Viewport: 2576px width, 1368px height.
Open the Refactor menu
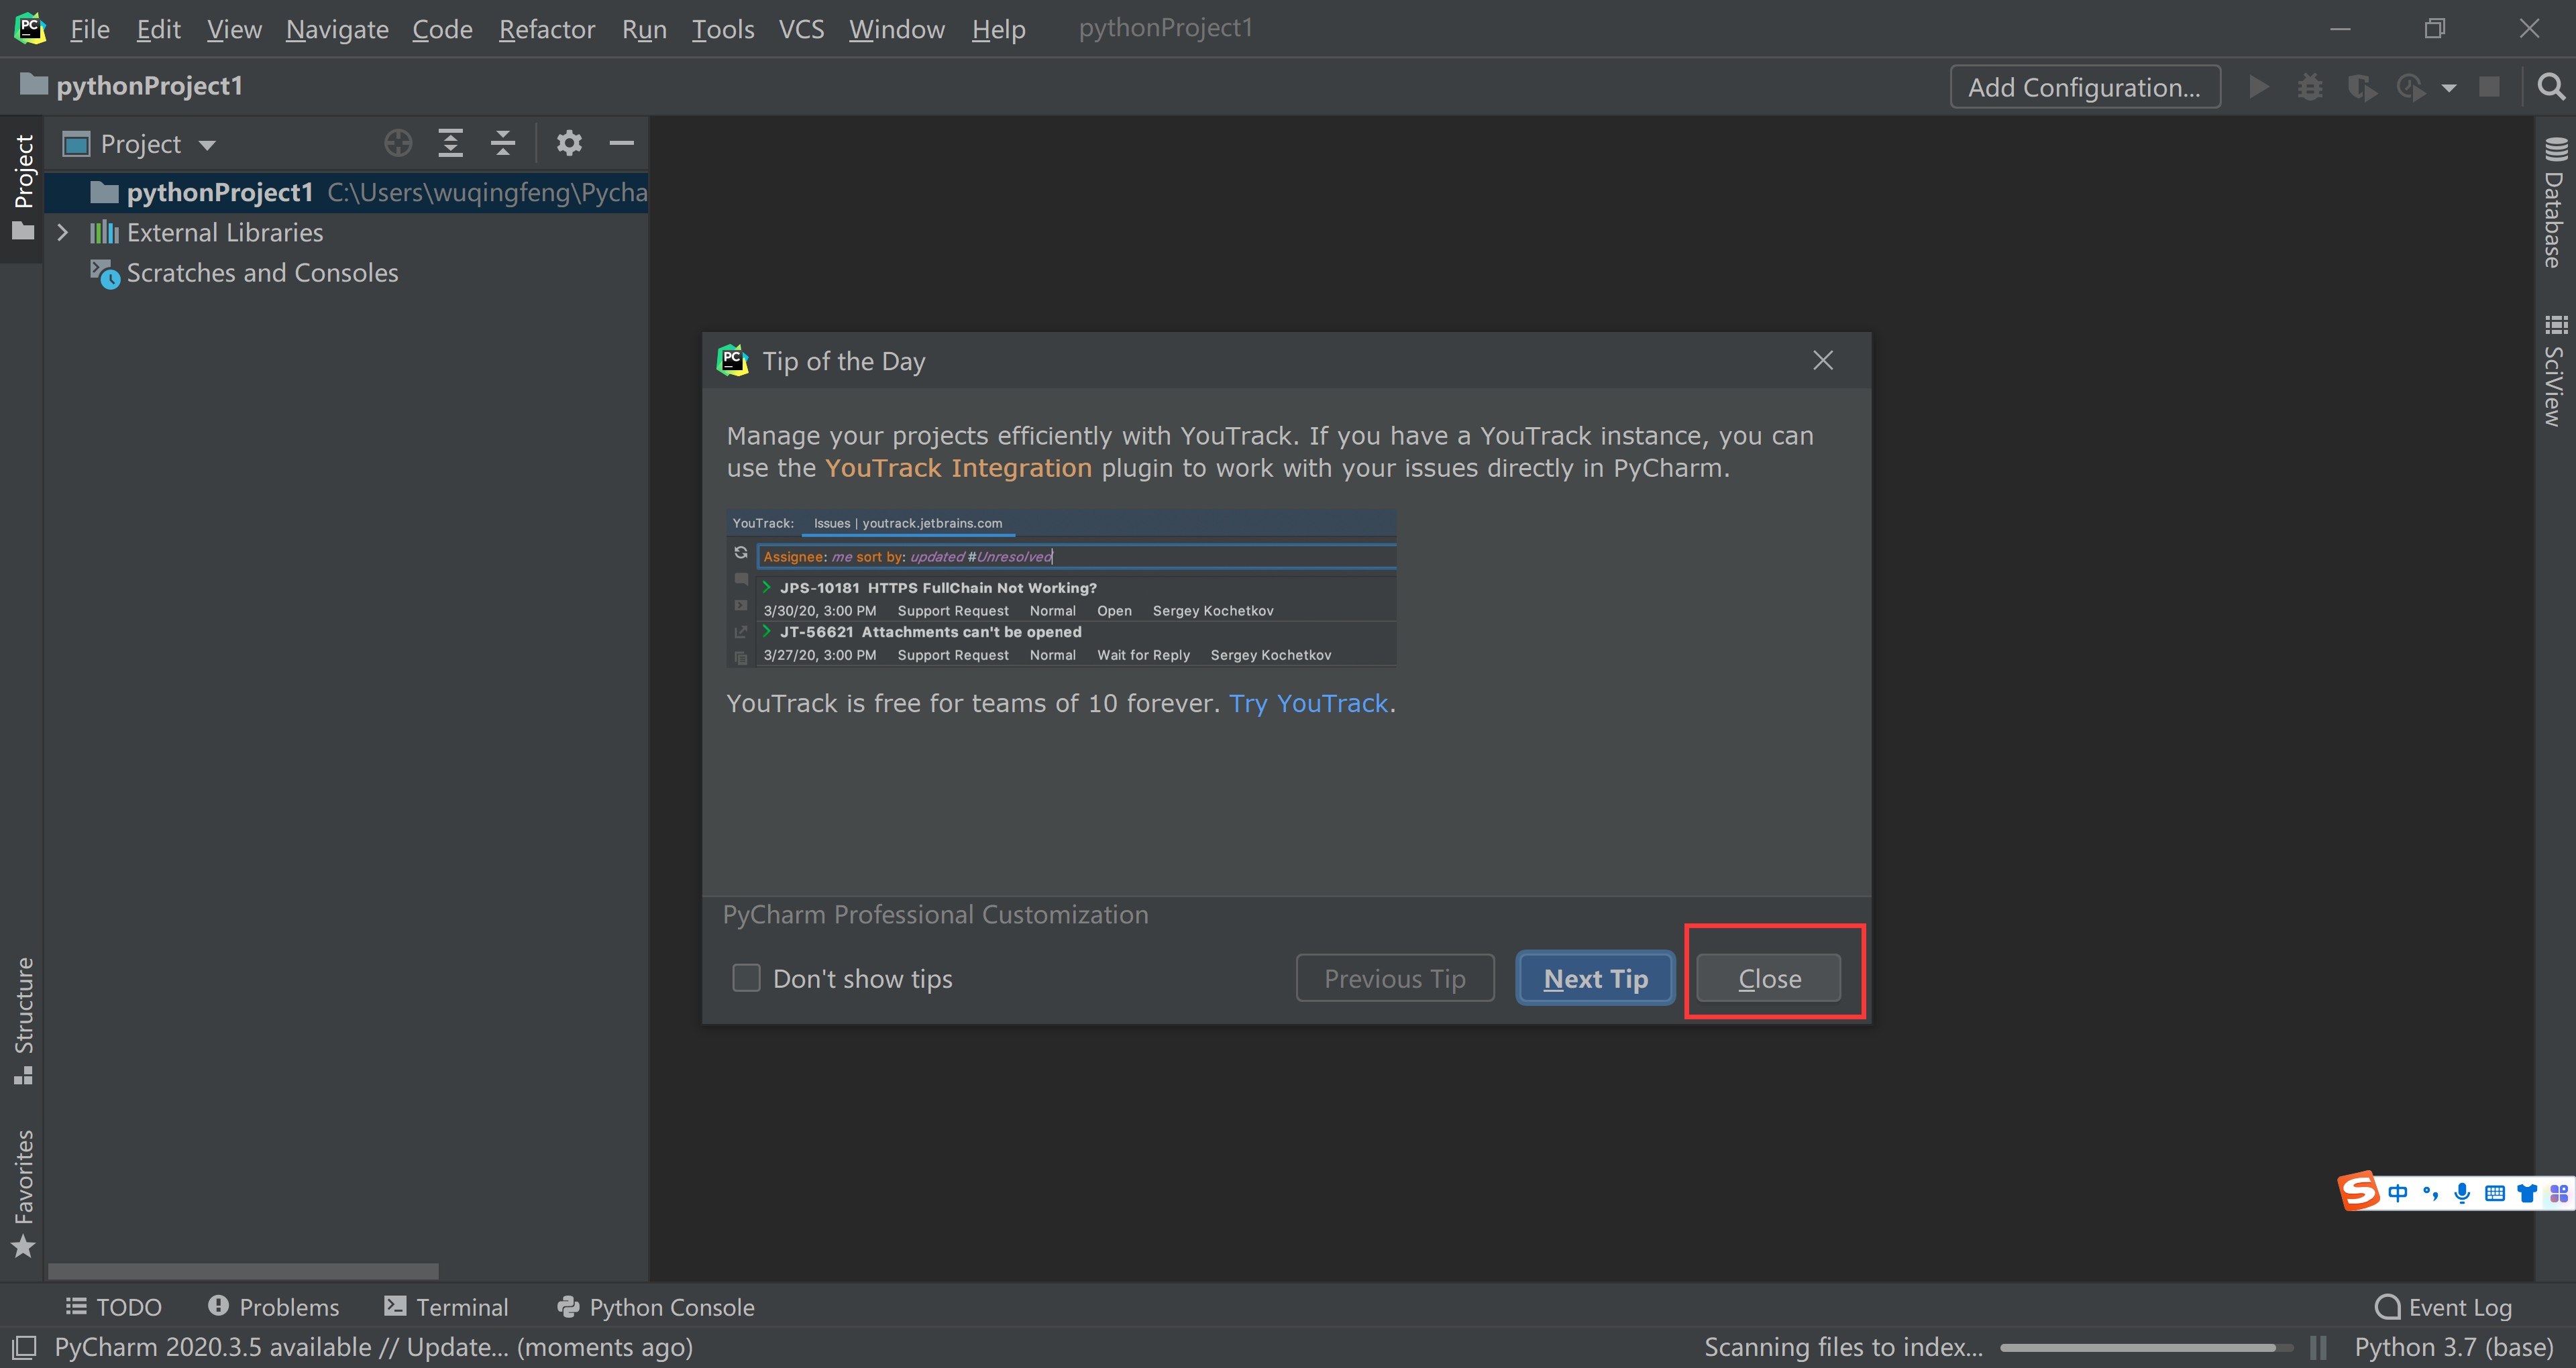click(x=547, y=29)
